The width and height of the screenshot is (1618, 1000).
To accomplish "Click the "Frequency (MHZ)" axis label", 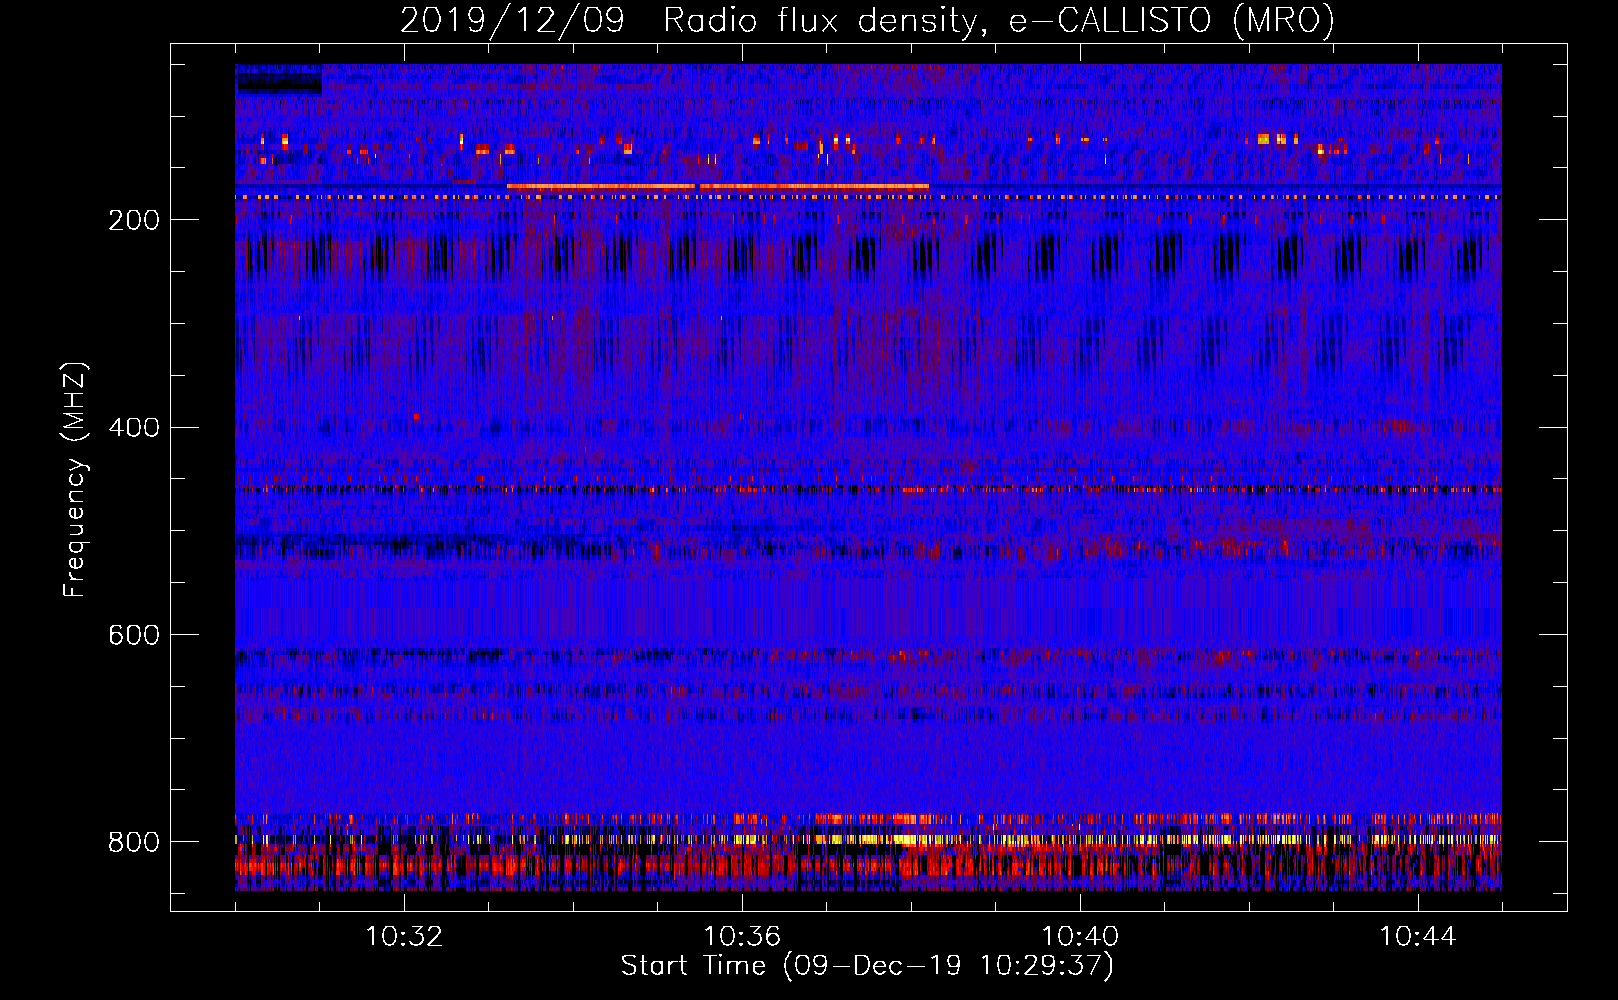I will click(75, 479).
